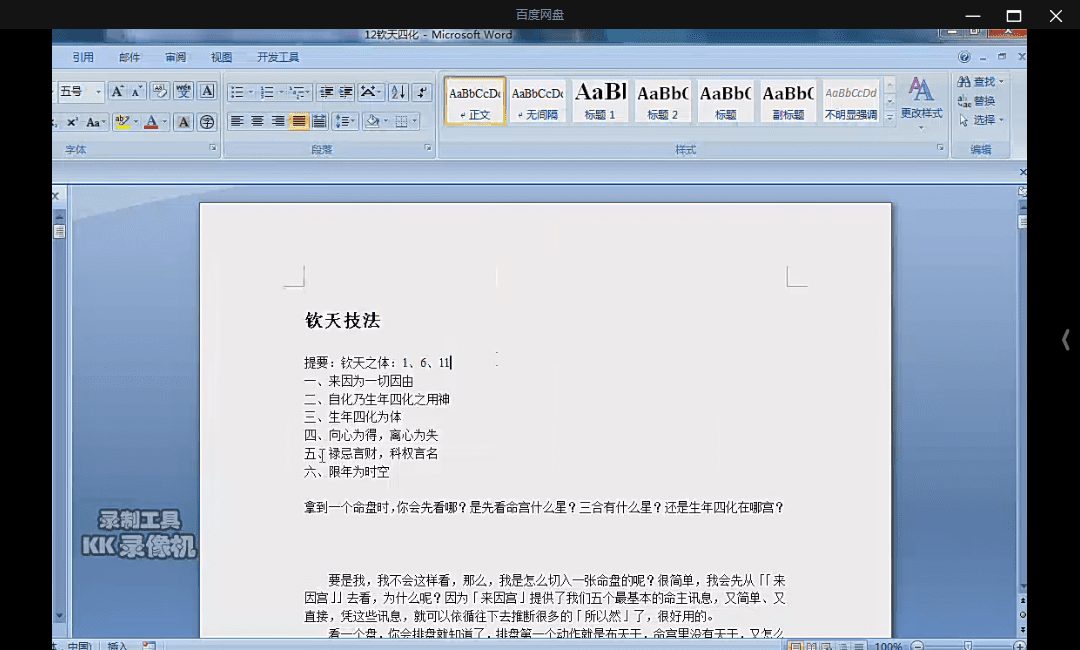1080x650 pixels.
Task: Click the phonetic guide (wén) icon
Action: pos(183,92)
